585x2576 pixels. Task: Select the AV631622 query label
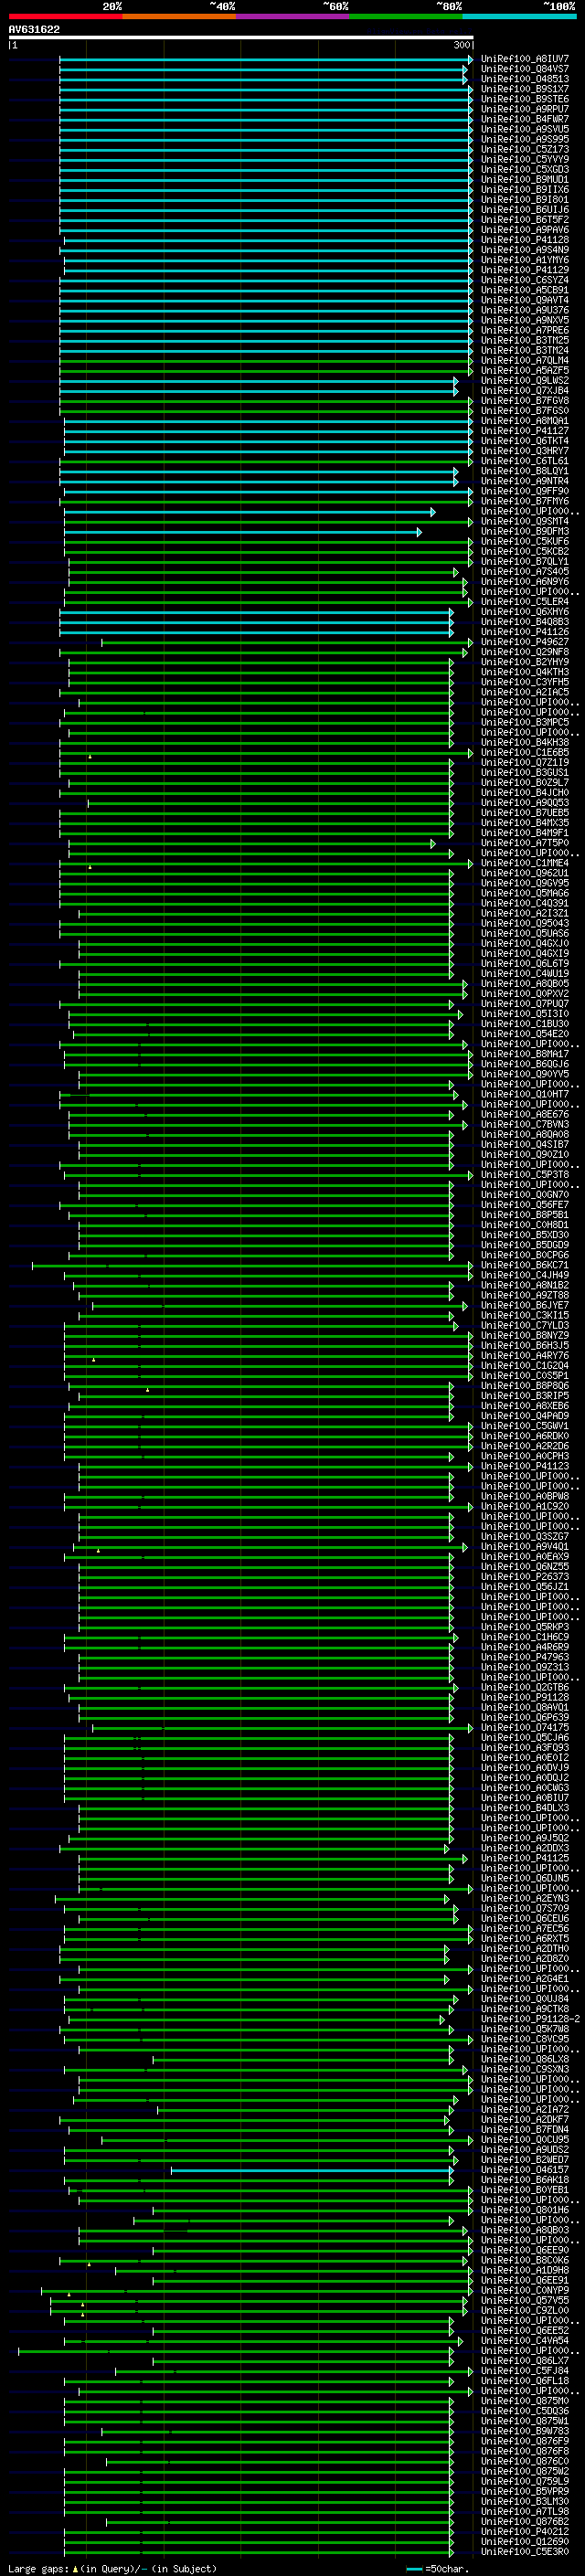(x=34, y=29)
